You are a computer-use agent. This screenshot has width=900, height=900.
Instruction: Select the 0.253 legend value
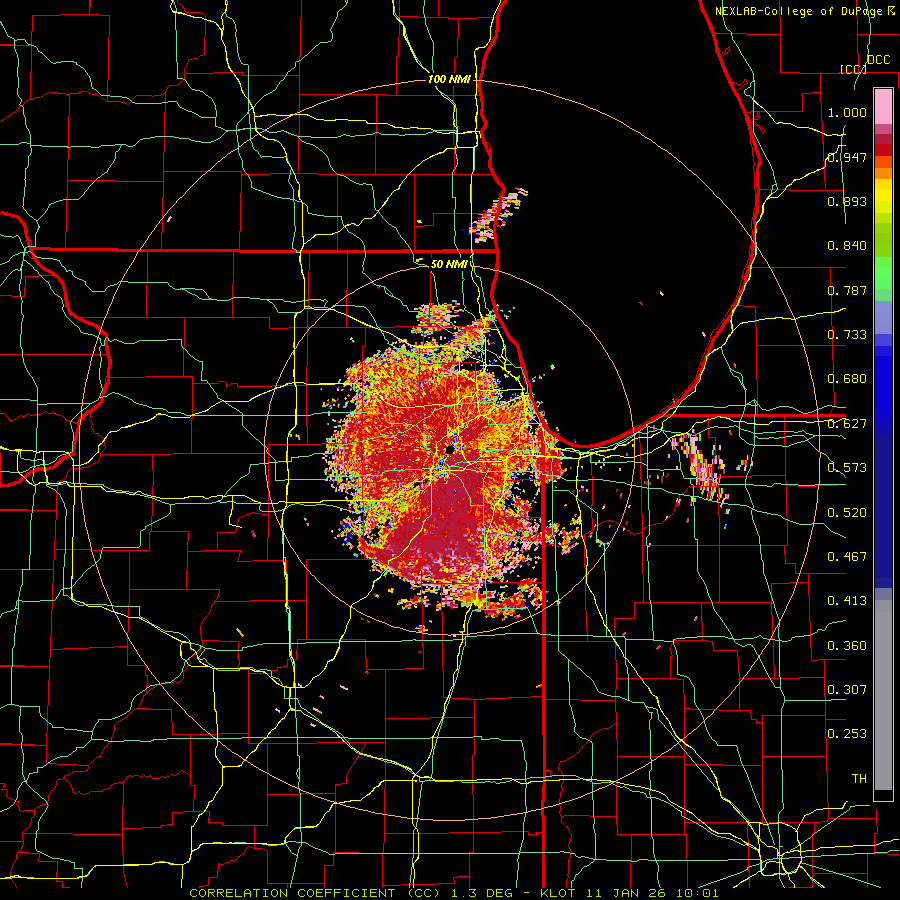pyautogui.click(x=847, y=734)
